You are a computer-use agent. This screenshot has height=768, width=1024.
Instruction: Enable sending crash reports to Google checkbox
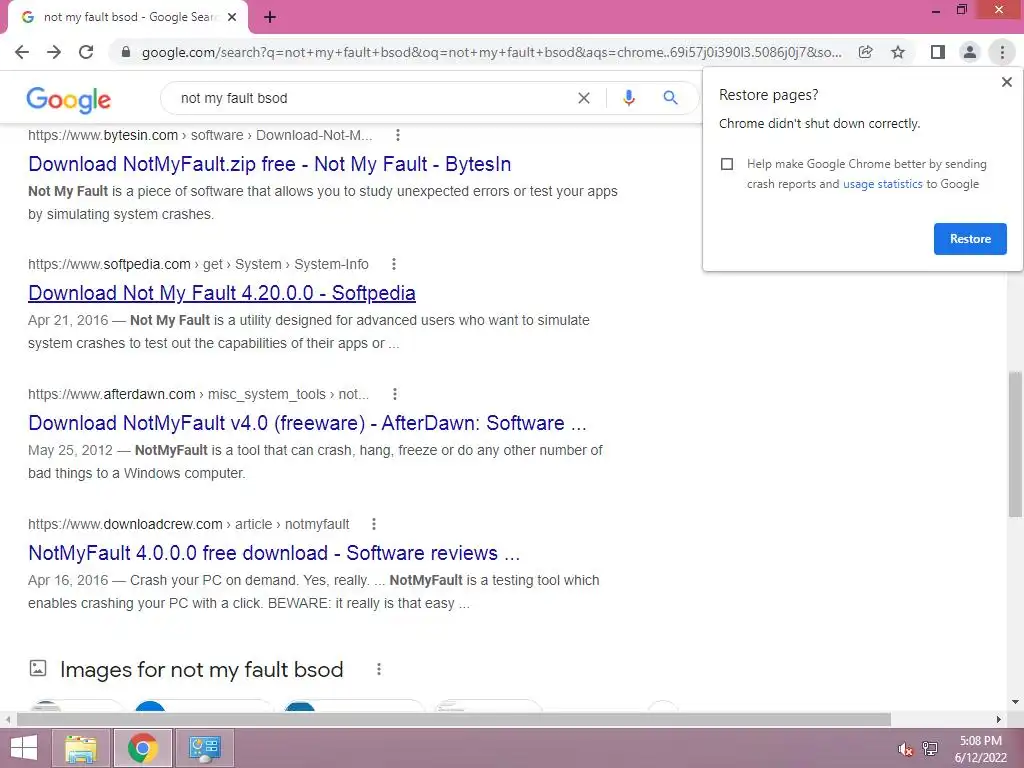coord(727,164)
